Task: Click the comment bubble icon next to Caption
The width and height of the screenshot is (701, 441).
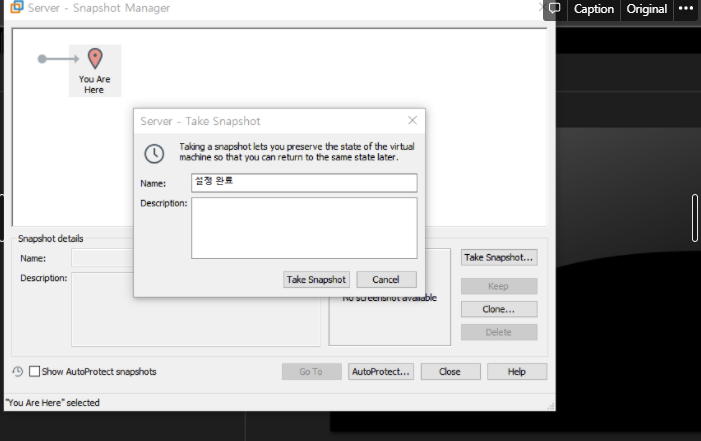Action: pos(554,8)
